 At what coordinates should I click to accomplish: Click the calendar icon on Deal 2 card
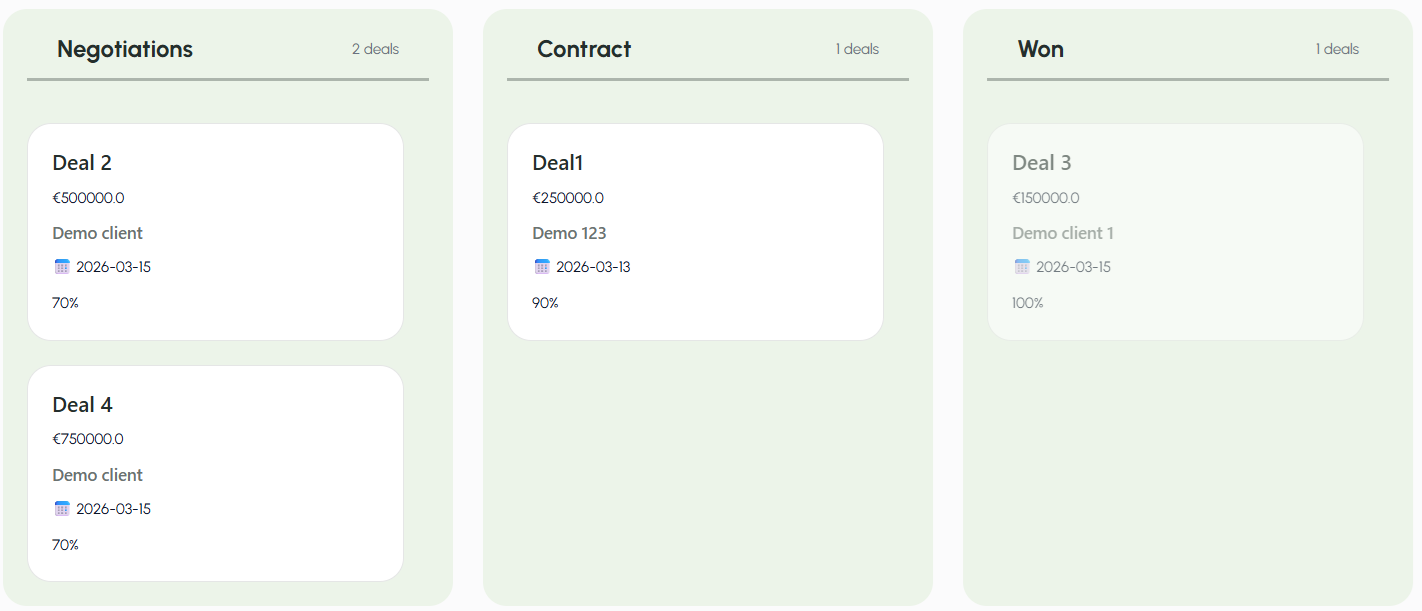click(x=62, y=267)
